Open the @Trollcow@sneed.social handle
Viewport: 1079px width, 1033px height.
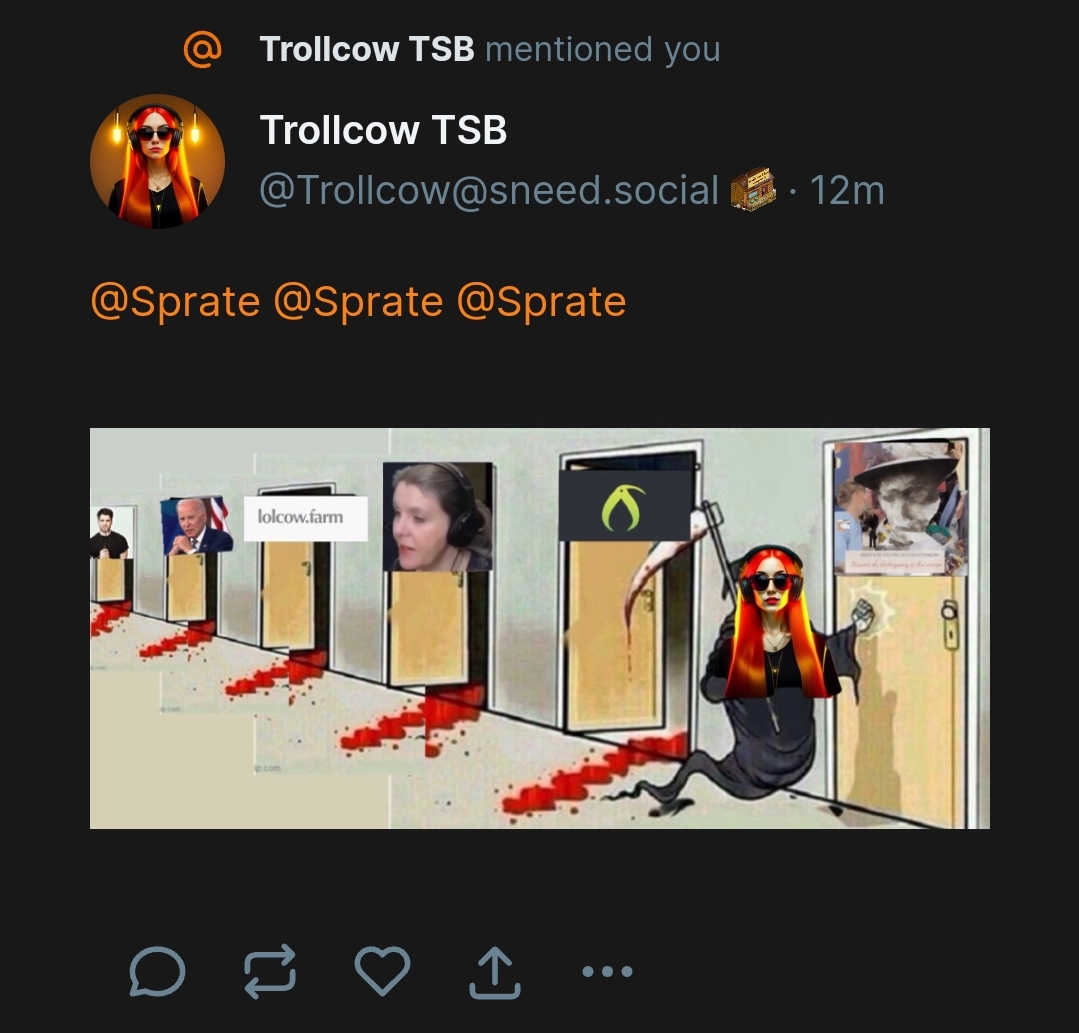pyautogui.click(x=489, y=190)
